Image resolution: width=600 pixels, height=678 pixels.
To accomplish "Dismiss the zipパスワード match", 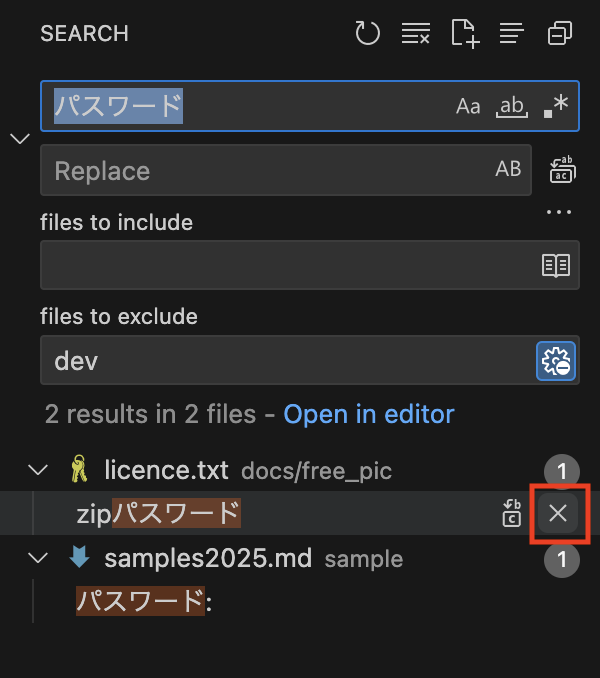I will click(558, 513).
